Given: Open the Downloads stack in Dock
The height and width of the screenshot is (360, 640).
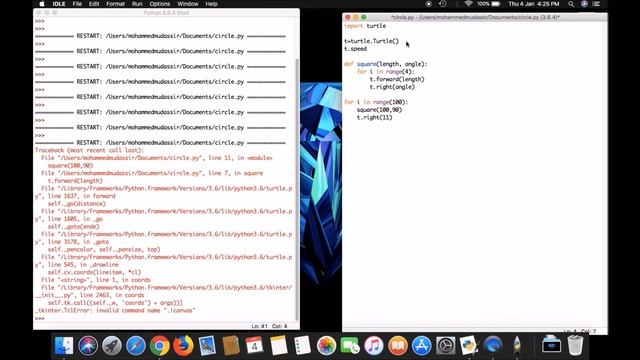Looking at the screenshot, I should click(x=551, y=346).
